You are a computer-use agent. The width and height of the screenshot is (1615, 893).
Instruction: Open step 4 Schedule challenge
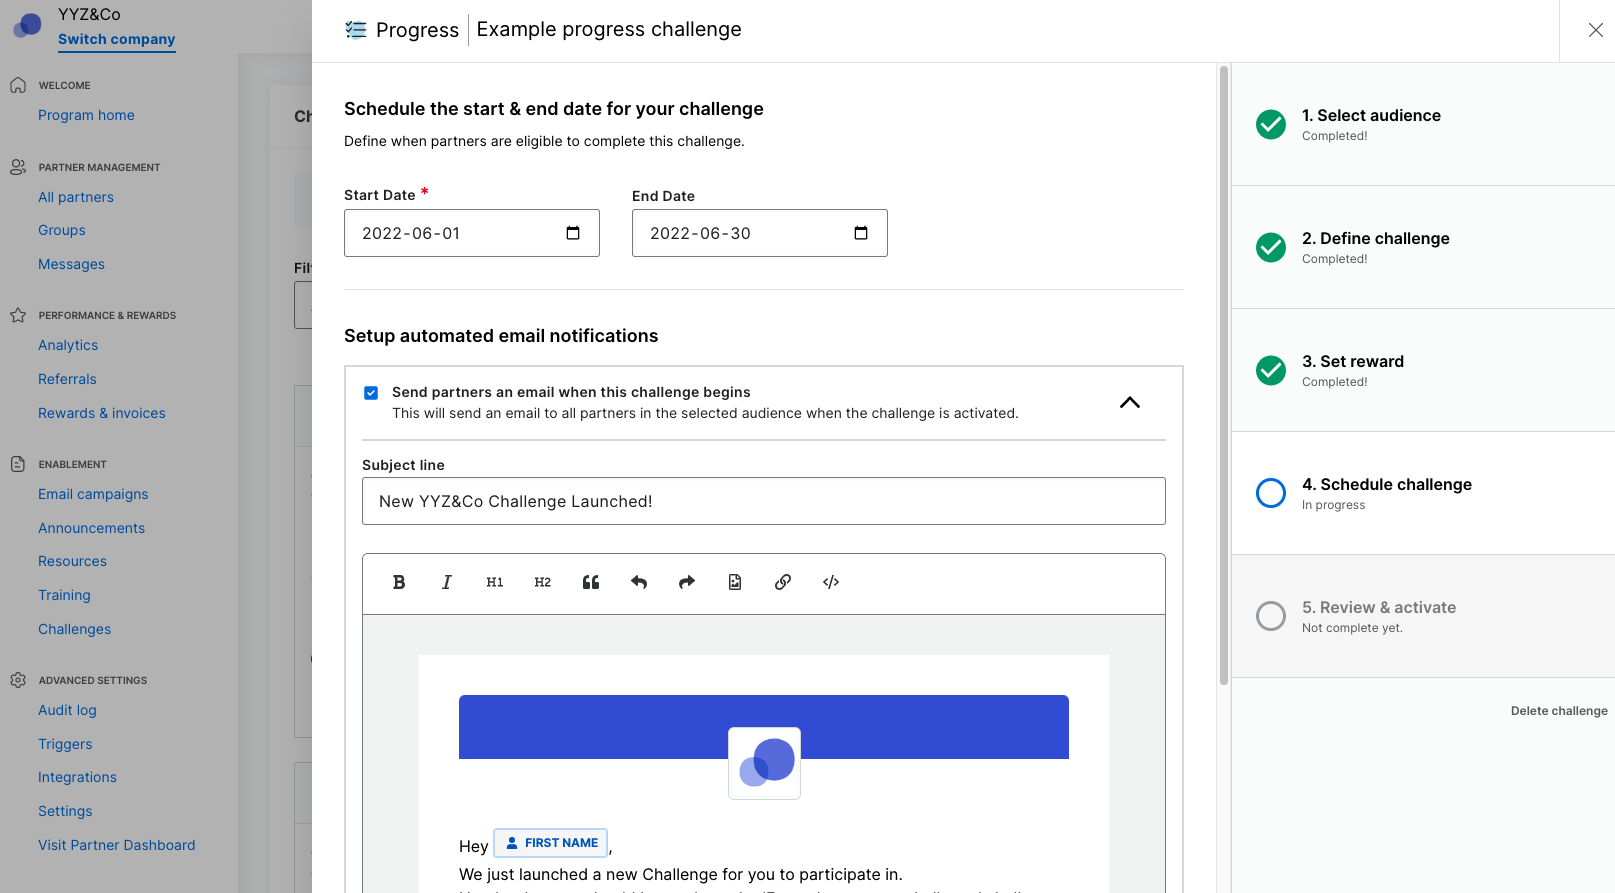pos(1423,493)
